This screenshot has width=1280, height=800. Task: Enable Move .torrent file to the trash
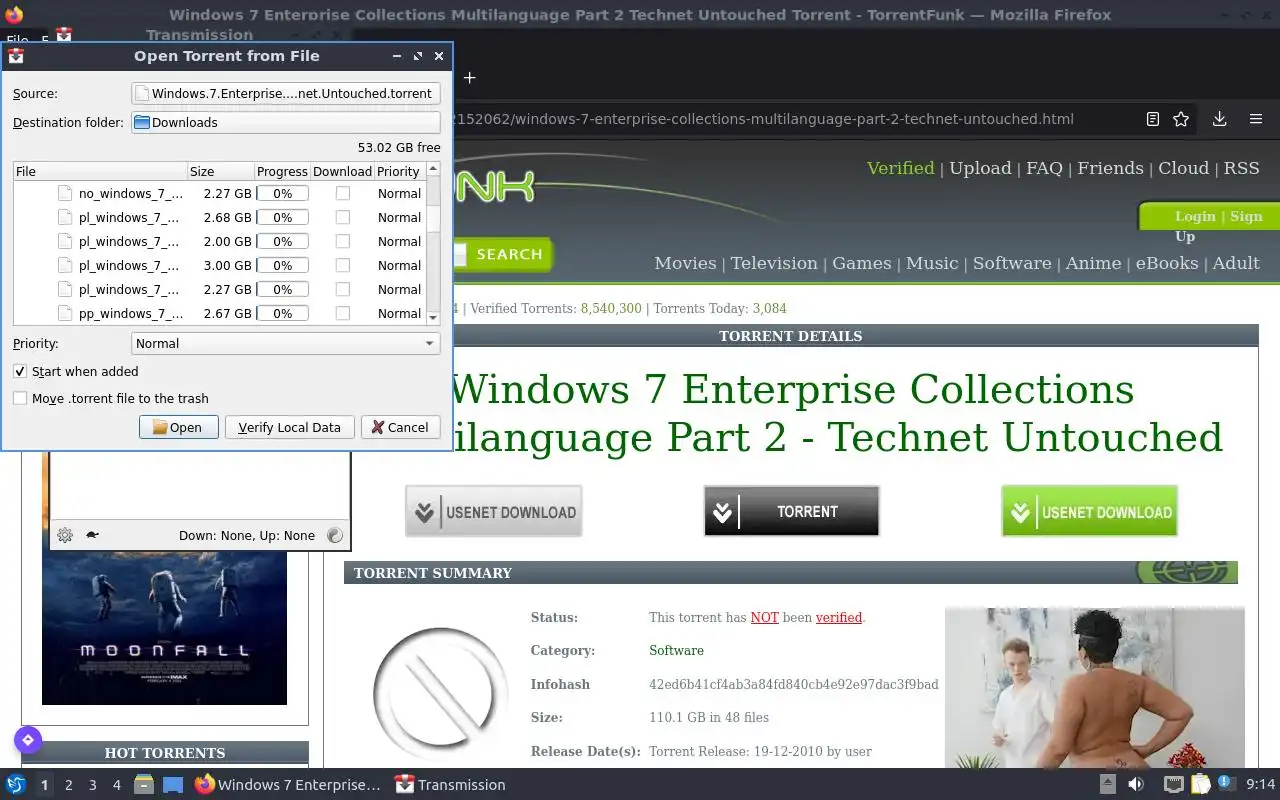click(x=20, y=398)
